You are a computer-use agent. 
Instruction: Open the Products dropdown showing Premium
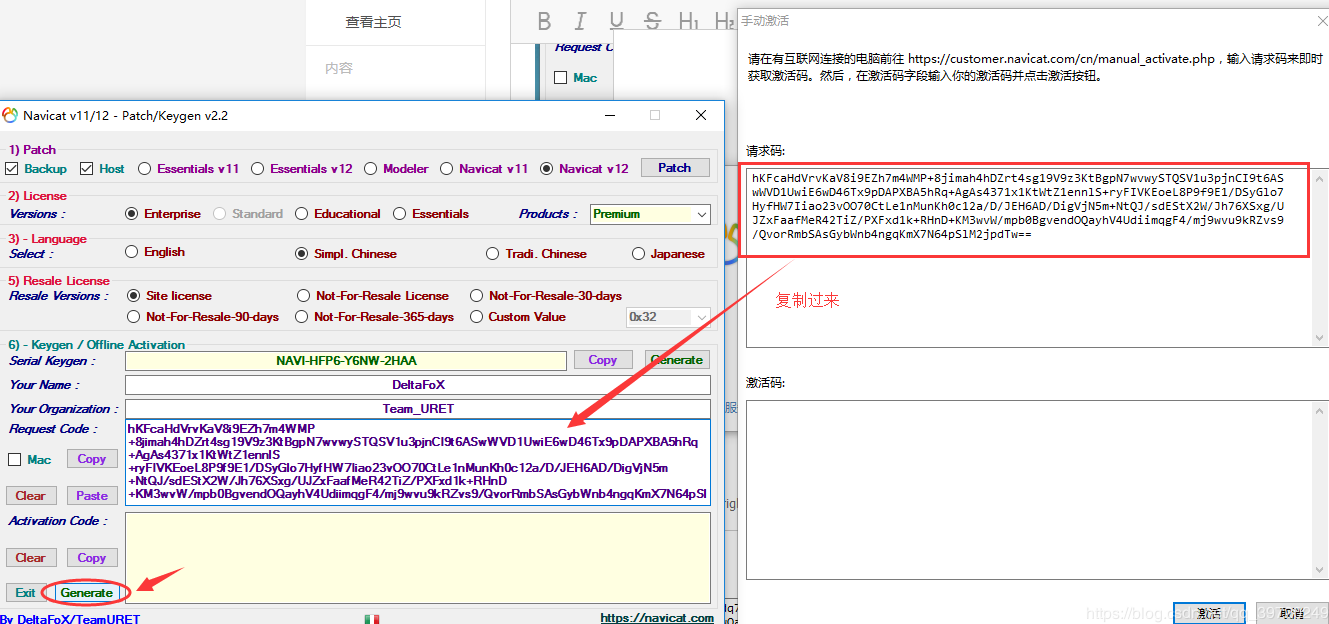[650, 214]
